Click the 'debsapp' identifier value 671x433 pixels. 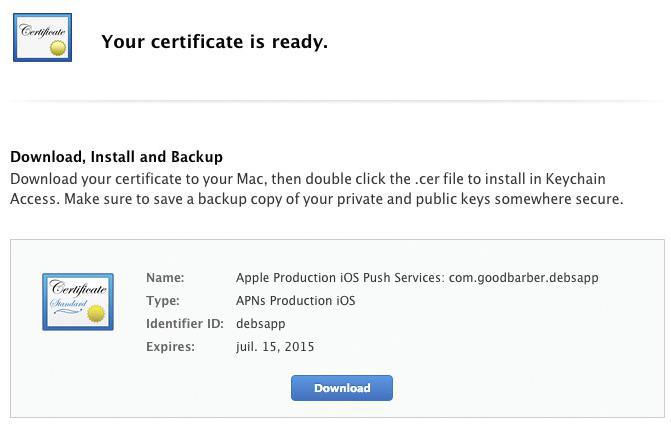click(260, 324)
